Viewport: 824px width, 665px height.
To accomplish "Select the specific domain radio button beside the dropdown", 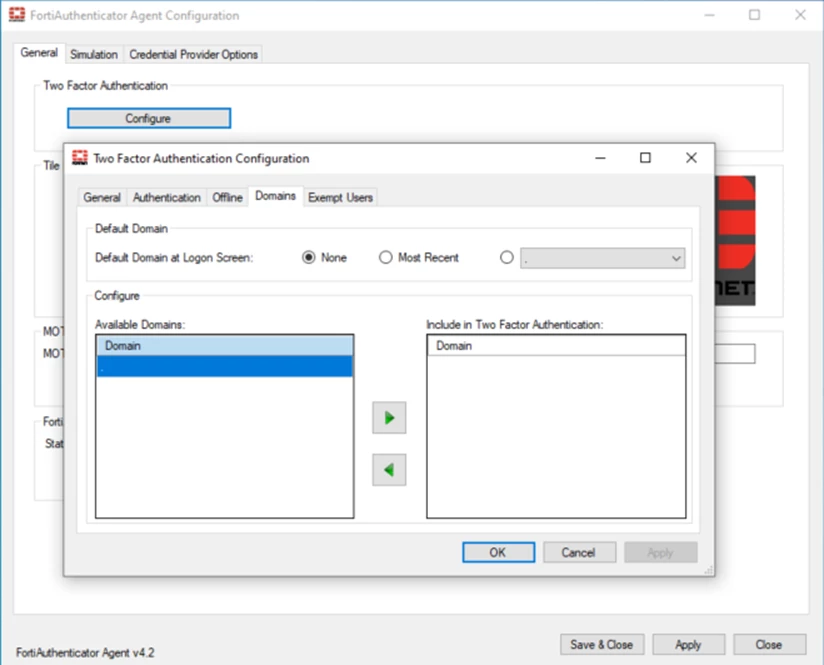I will pyautogui.click(x=507, y=258).
